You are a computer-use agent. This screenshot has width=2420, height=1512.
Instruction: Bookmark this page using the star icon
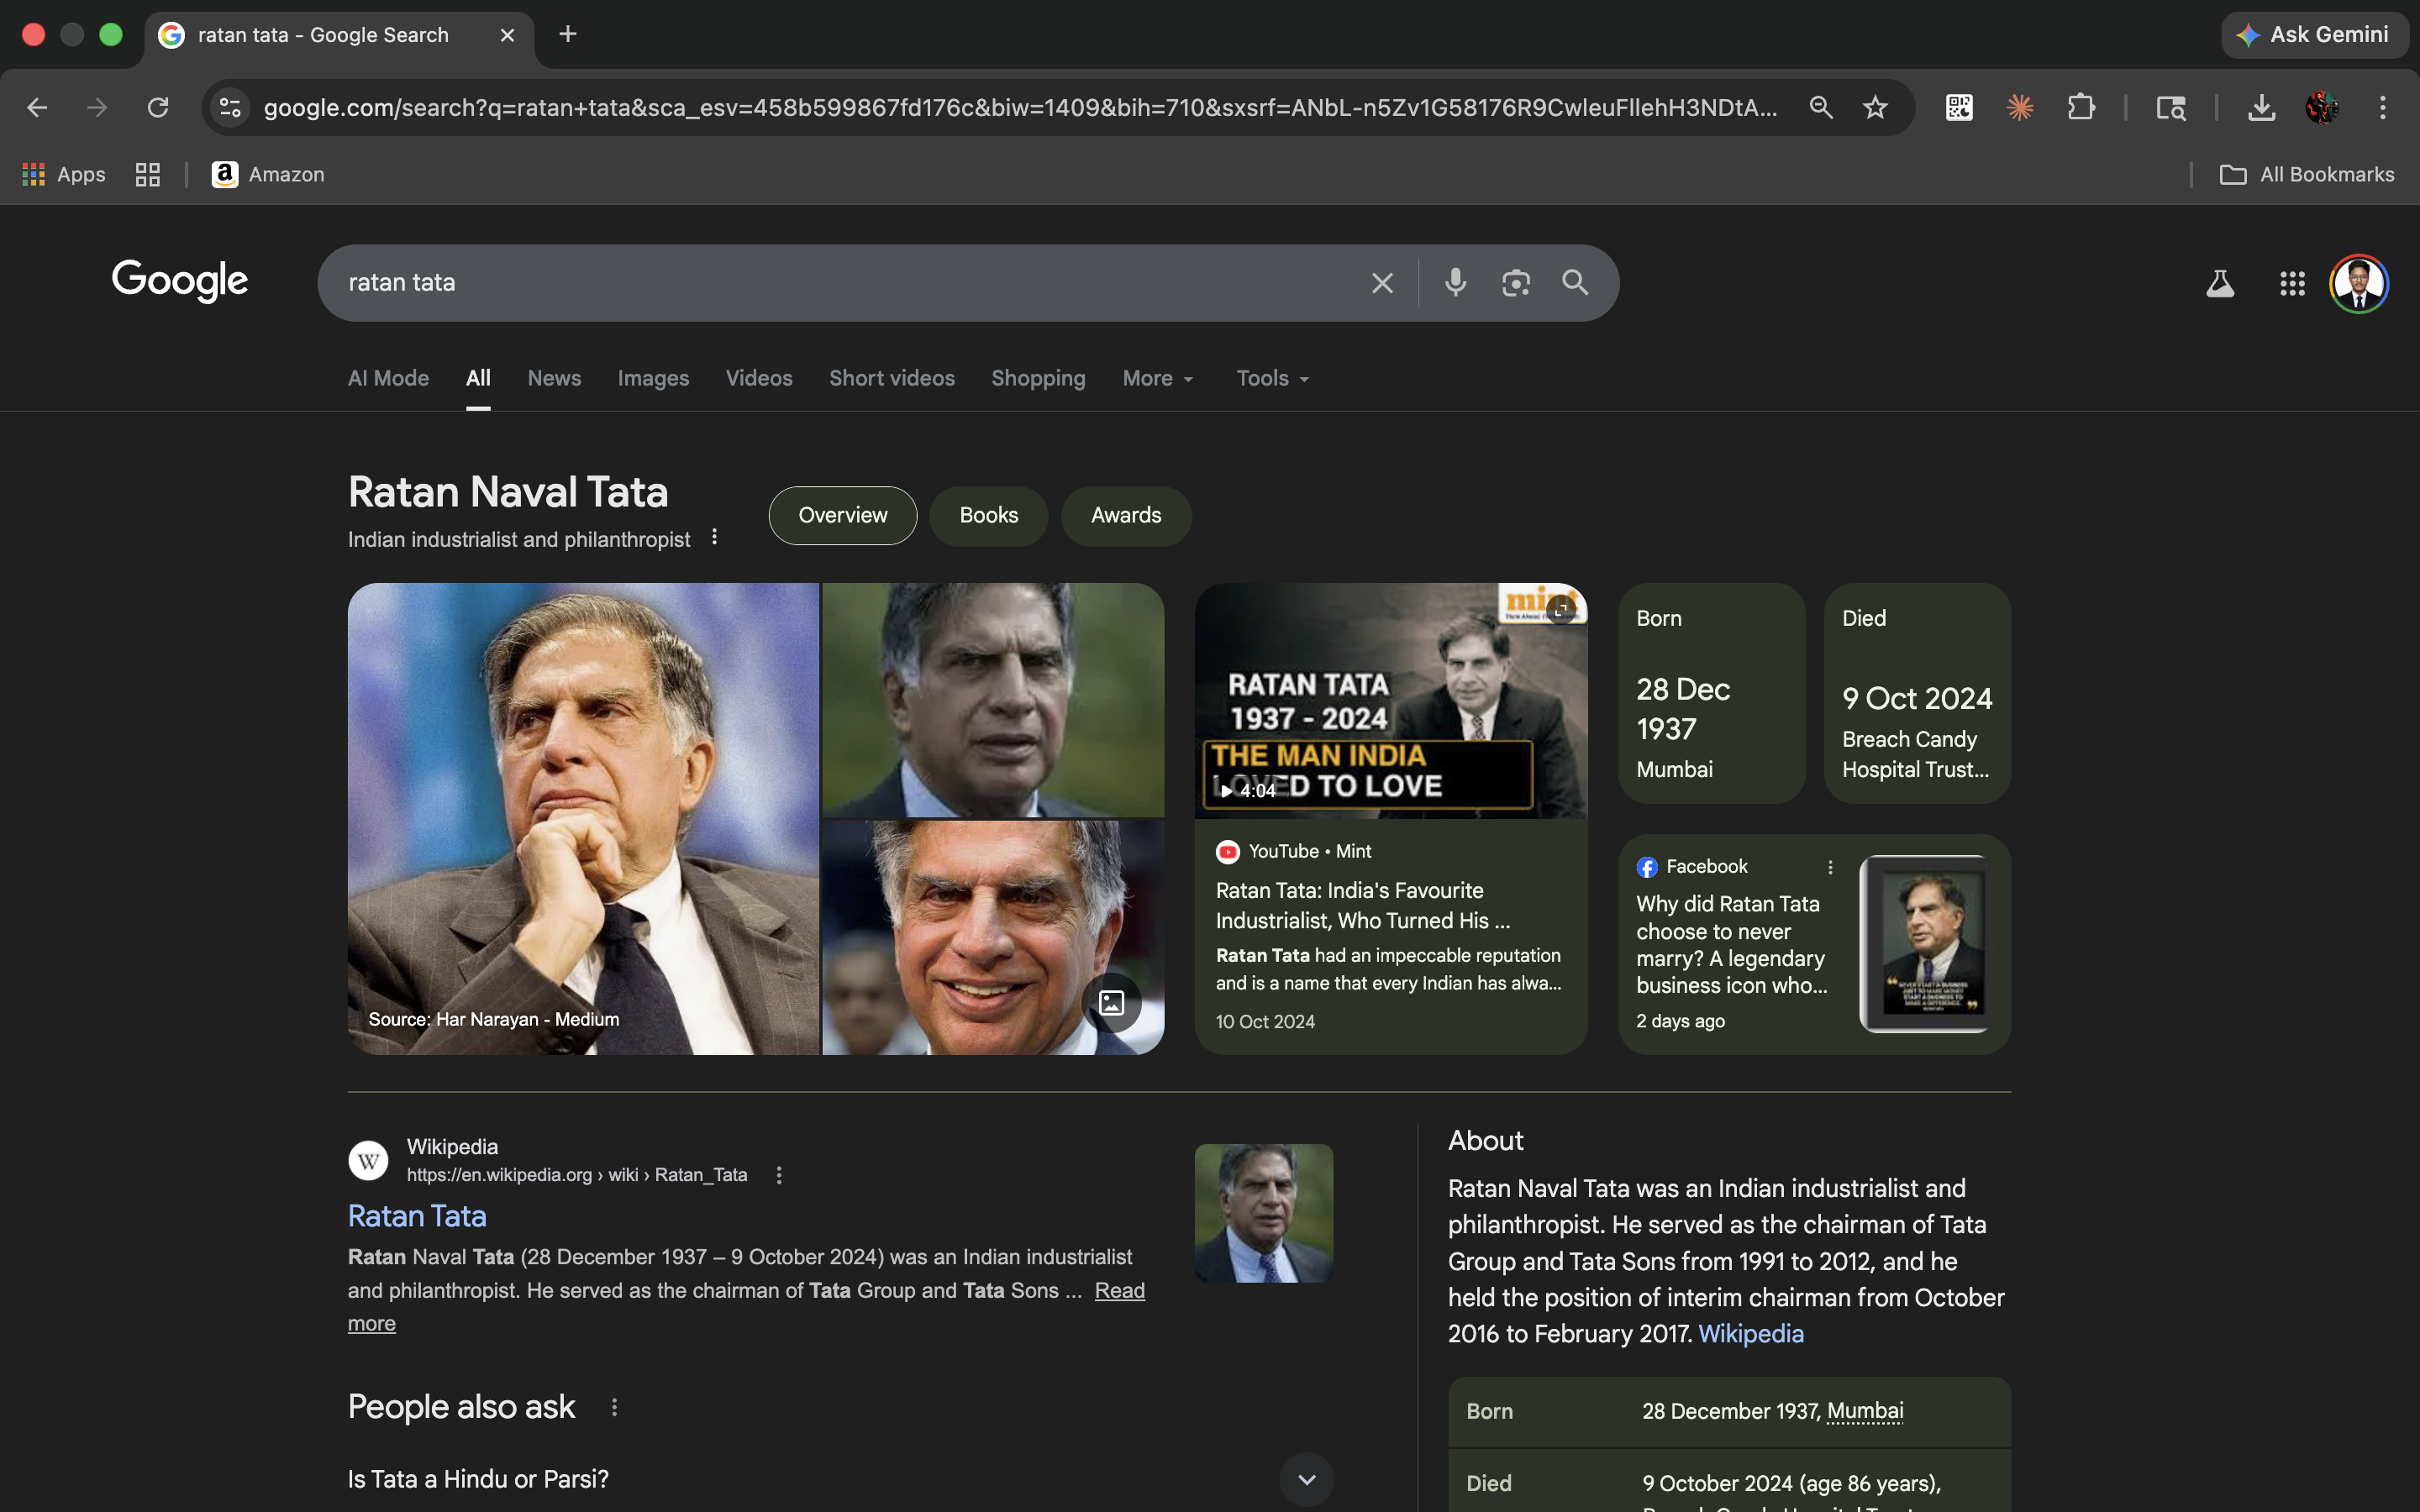[1875, 107]
